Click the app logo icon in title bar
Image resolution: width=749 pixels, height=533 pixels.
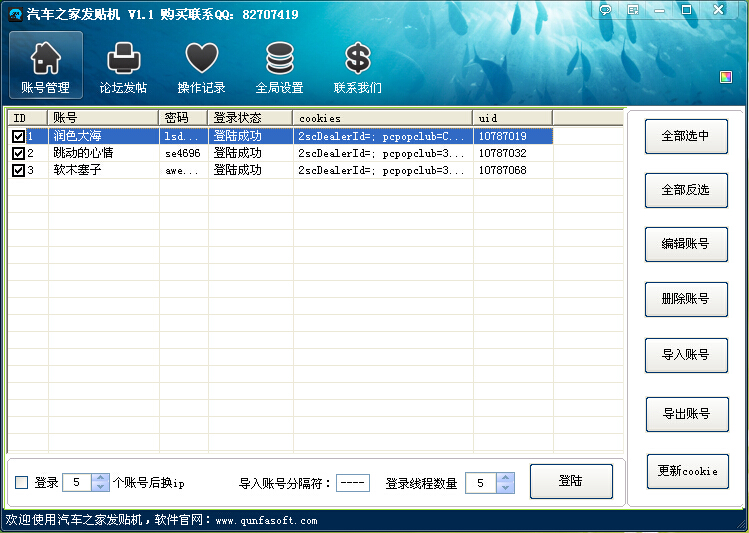click(x=15, y=15)
